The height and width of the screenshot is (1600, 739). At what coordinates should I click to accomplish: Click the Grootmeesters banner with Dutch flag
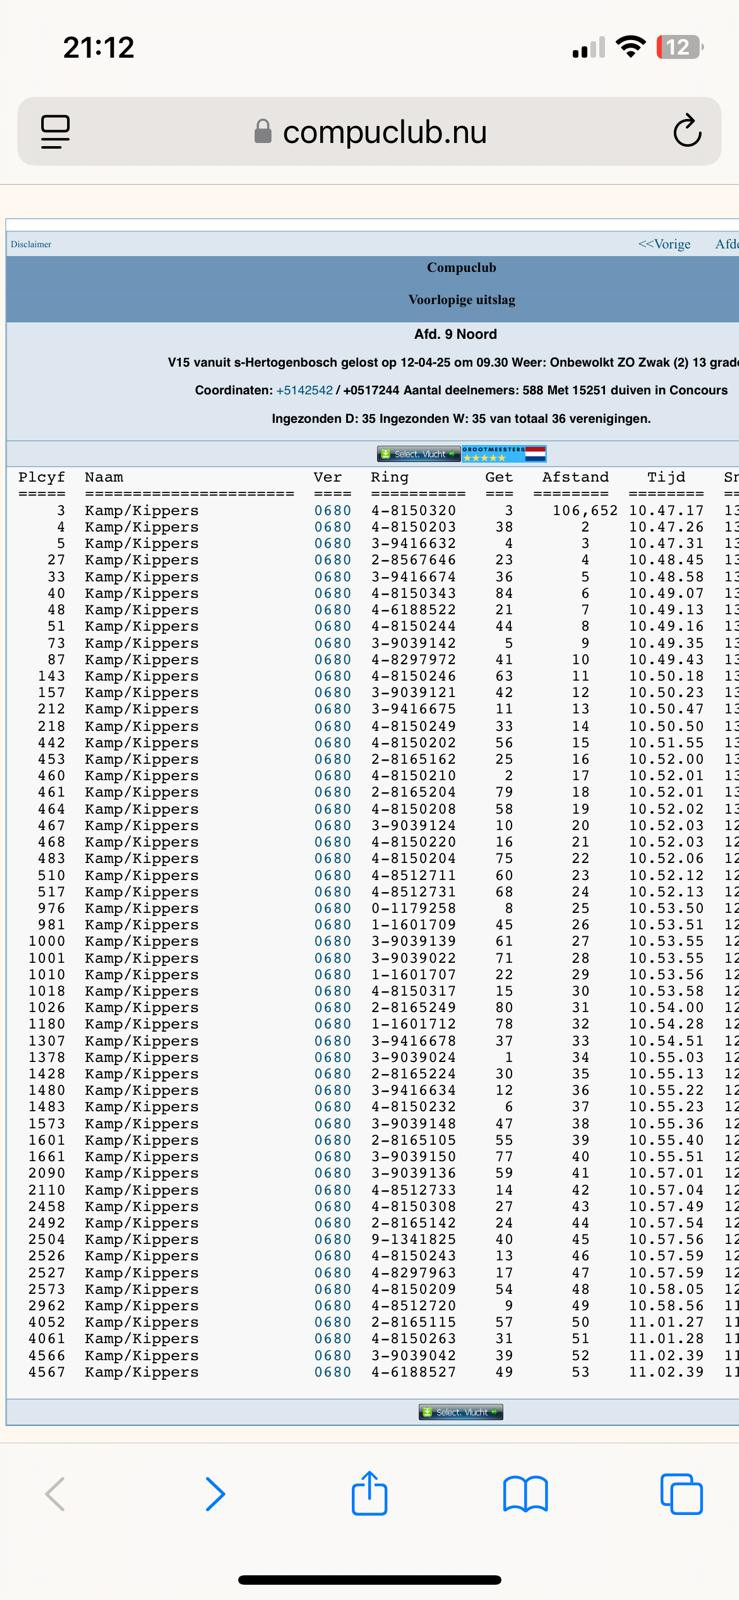[504, 454]
